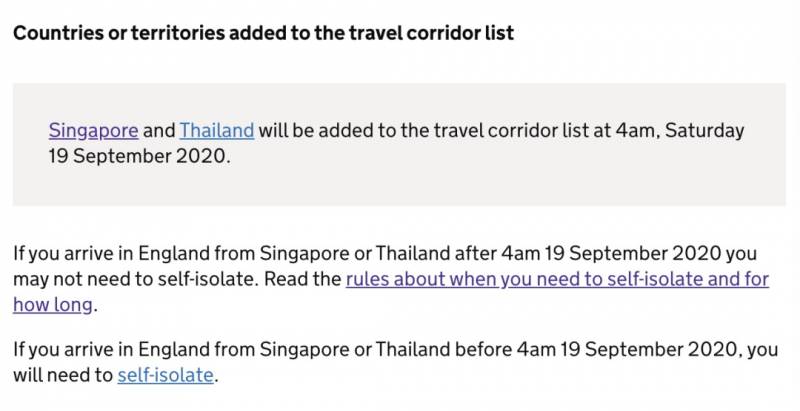Open the Singapore link
Viewport: 800px width, 411px height.
tap(93, 130)
